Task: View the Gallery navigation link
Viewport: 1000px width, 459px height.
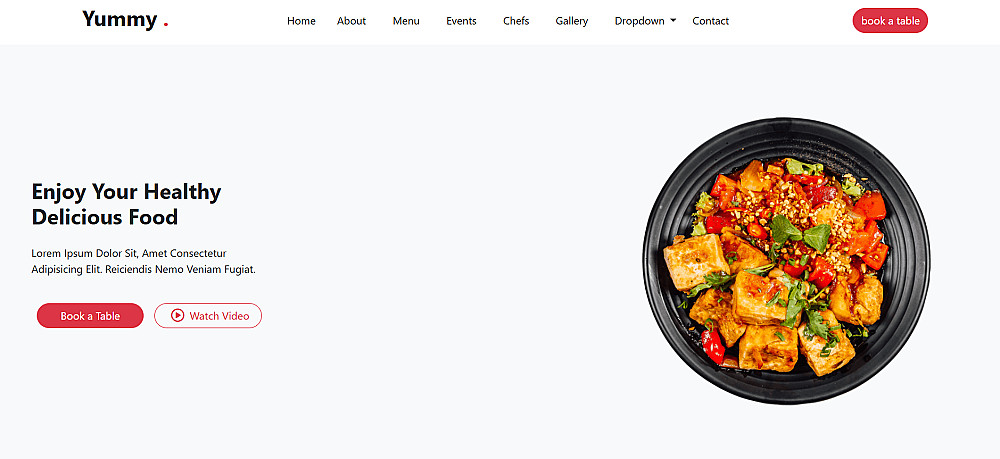Action: [x=571, y=21]
